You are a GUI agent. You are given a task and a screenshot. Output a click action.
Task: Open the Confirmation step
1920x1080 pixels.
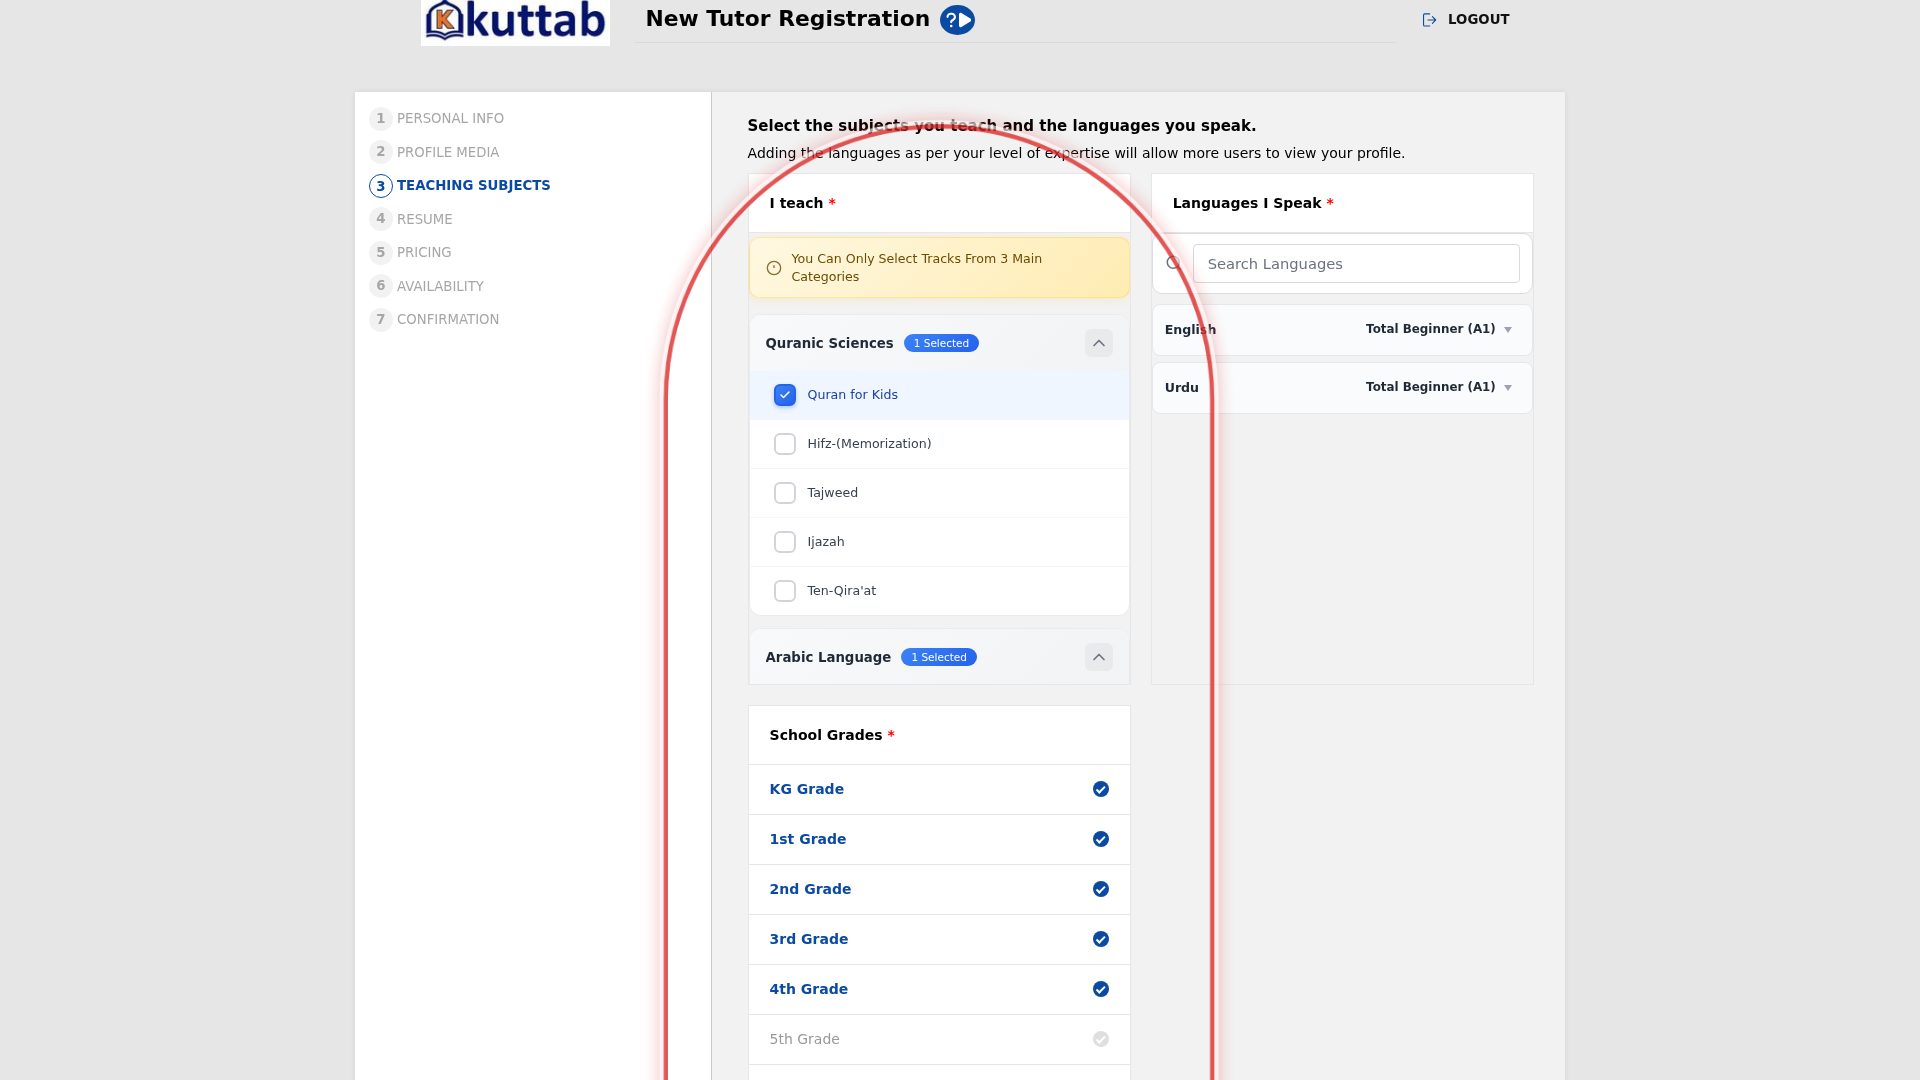(434, 319)
